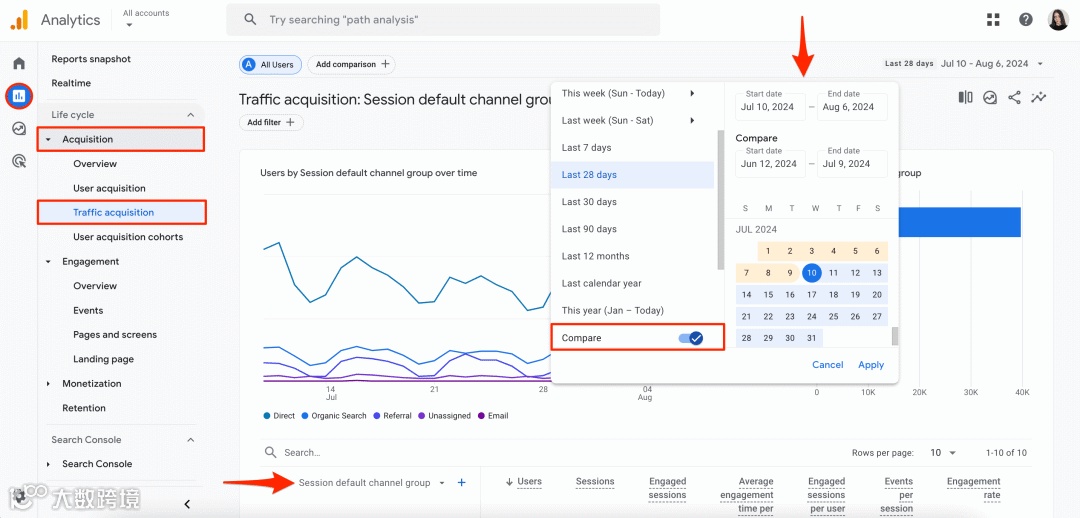This screenshot has height=518, width=1080.
Task: Open the date range dropdown Jul 10 - Aug 6, 2024
Action: (x=993, y=63)
